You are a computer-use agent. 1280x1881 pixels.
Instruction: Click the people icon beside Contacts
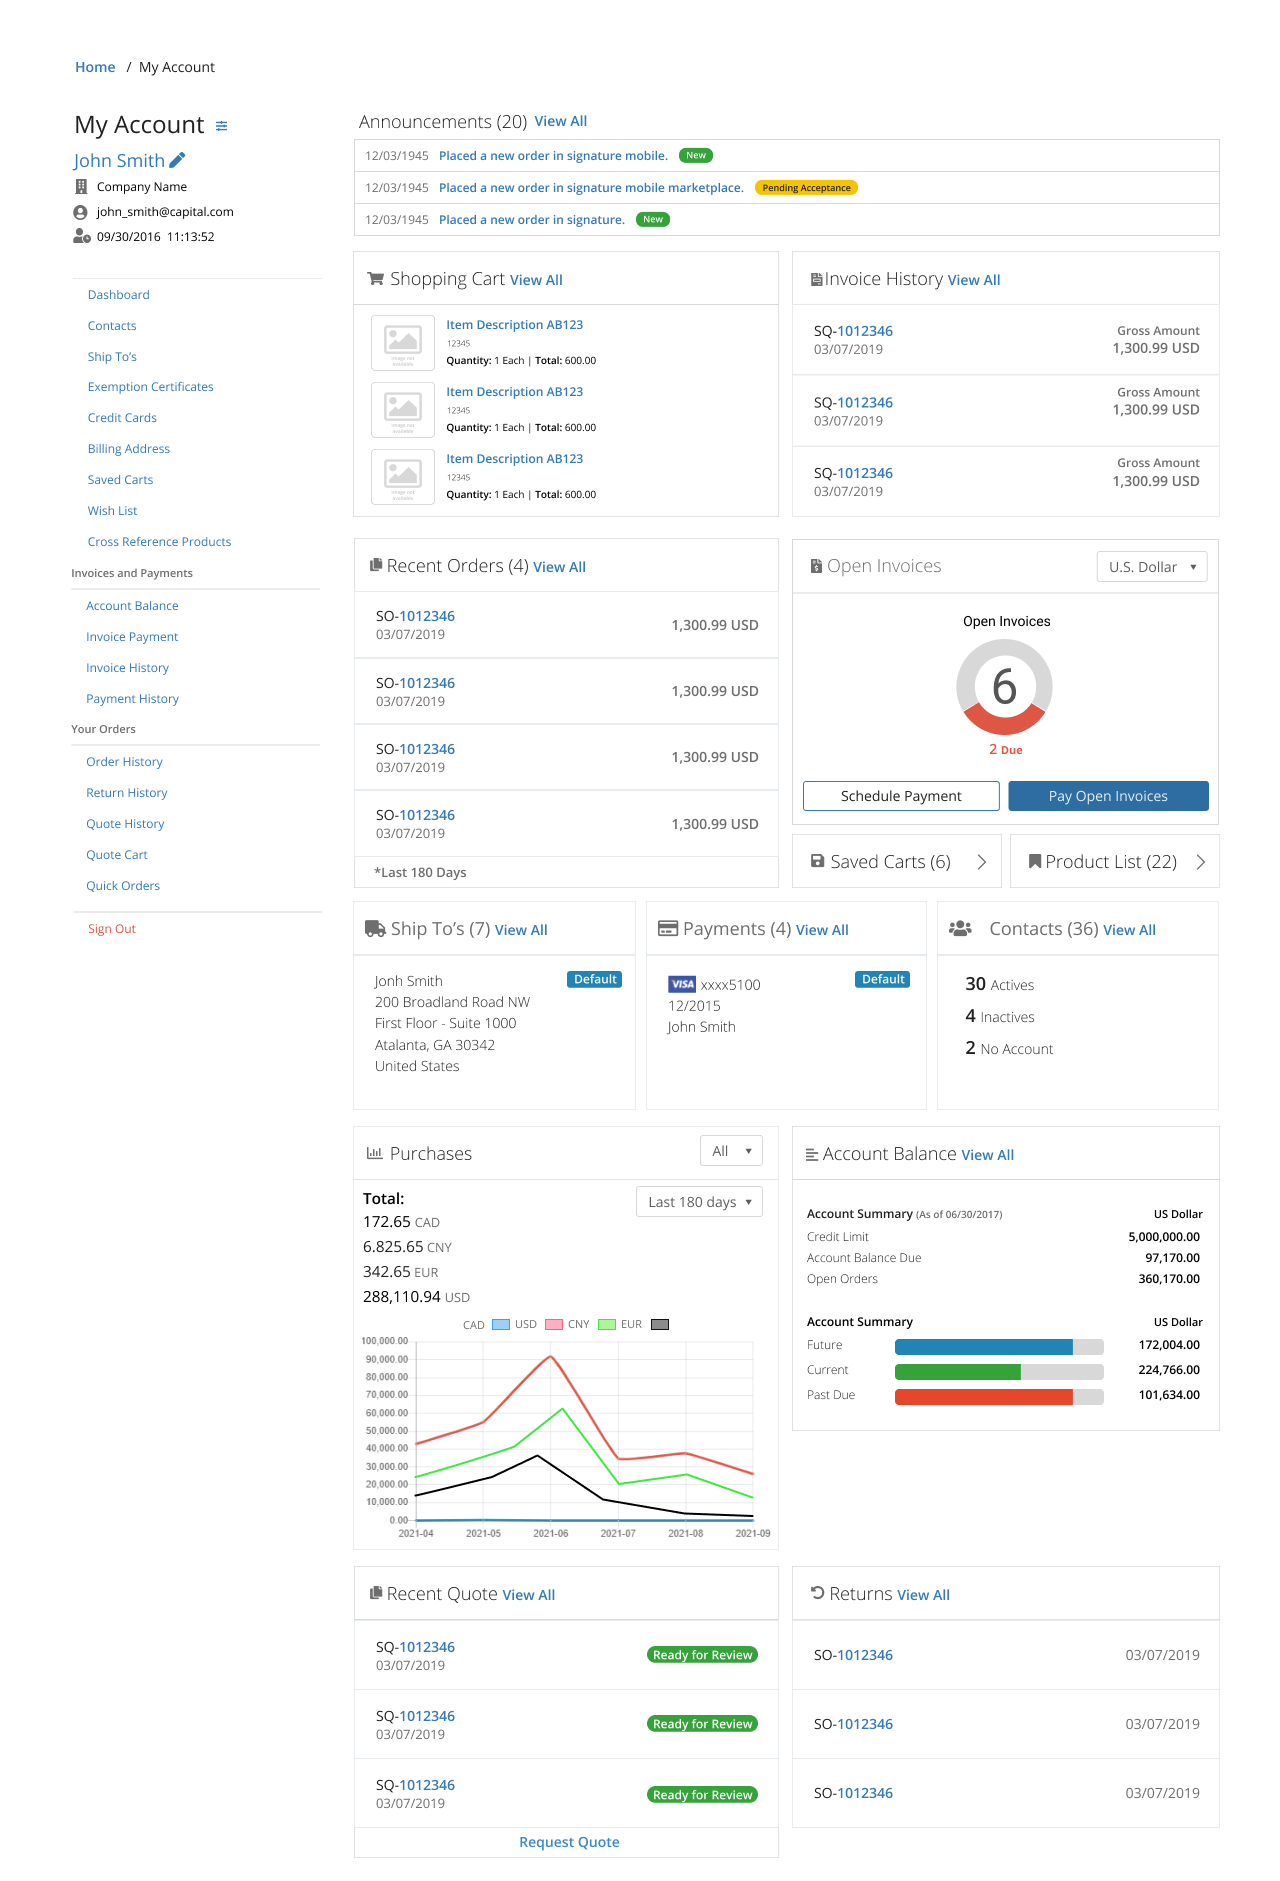960,929
